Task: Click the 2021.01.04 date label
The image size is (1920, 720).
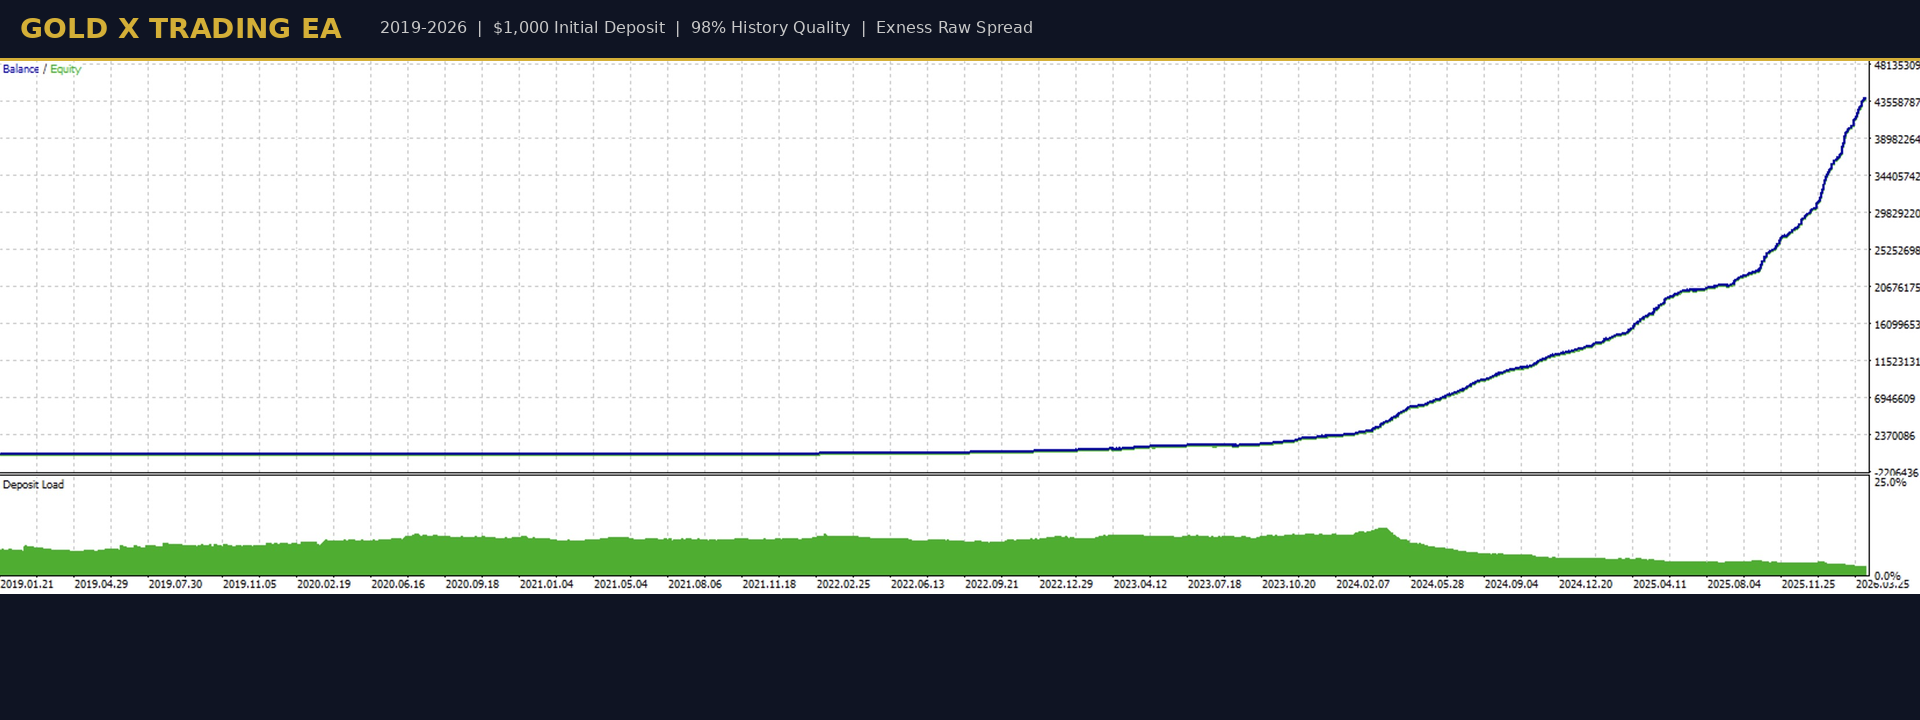Action: (x=547, y=585)
